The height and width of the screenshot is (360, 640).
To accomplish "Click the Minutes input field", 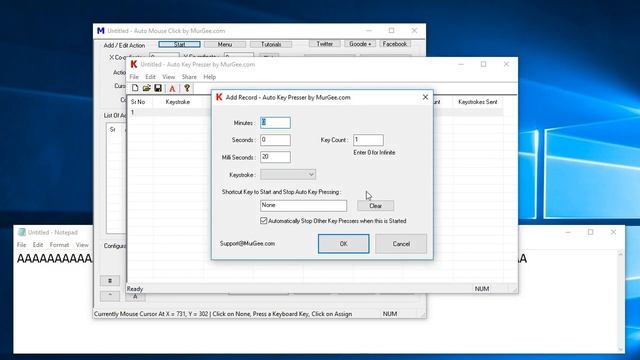I will click(x=276, y=123).
